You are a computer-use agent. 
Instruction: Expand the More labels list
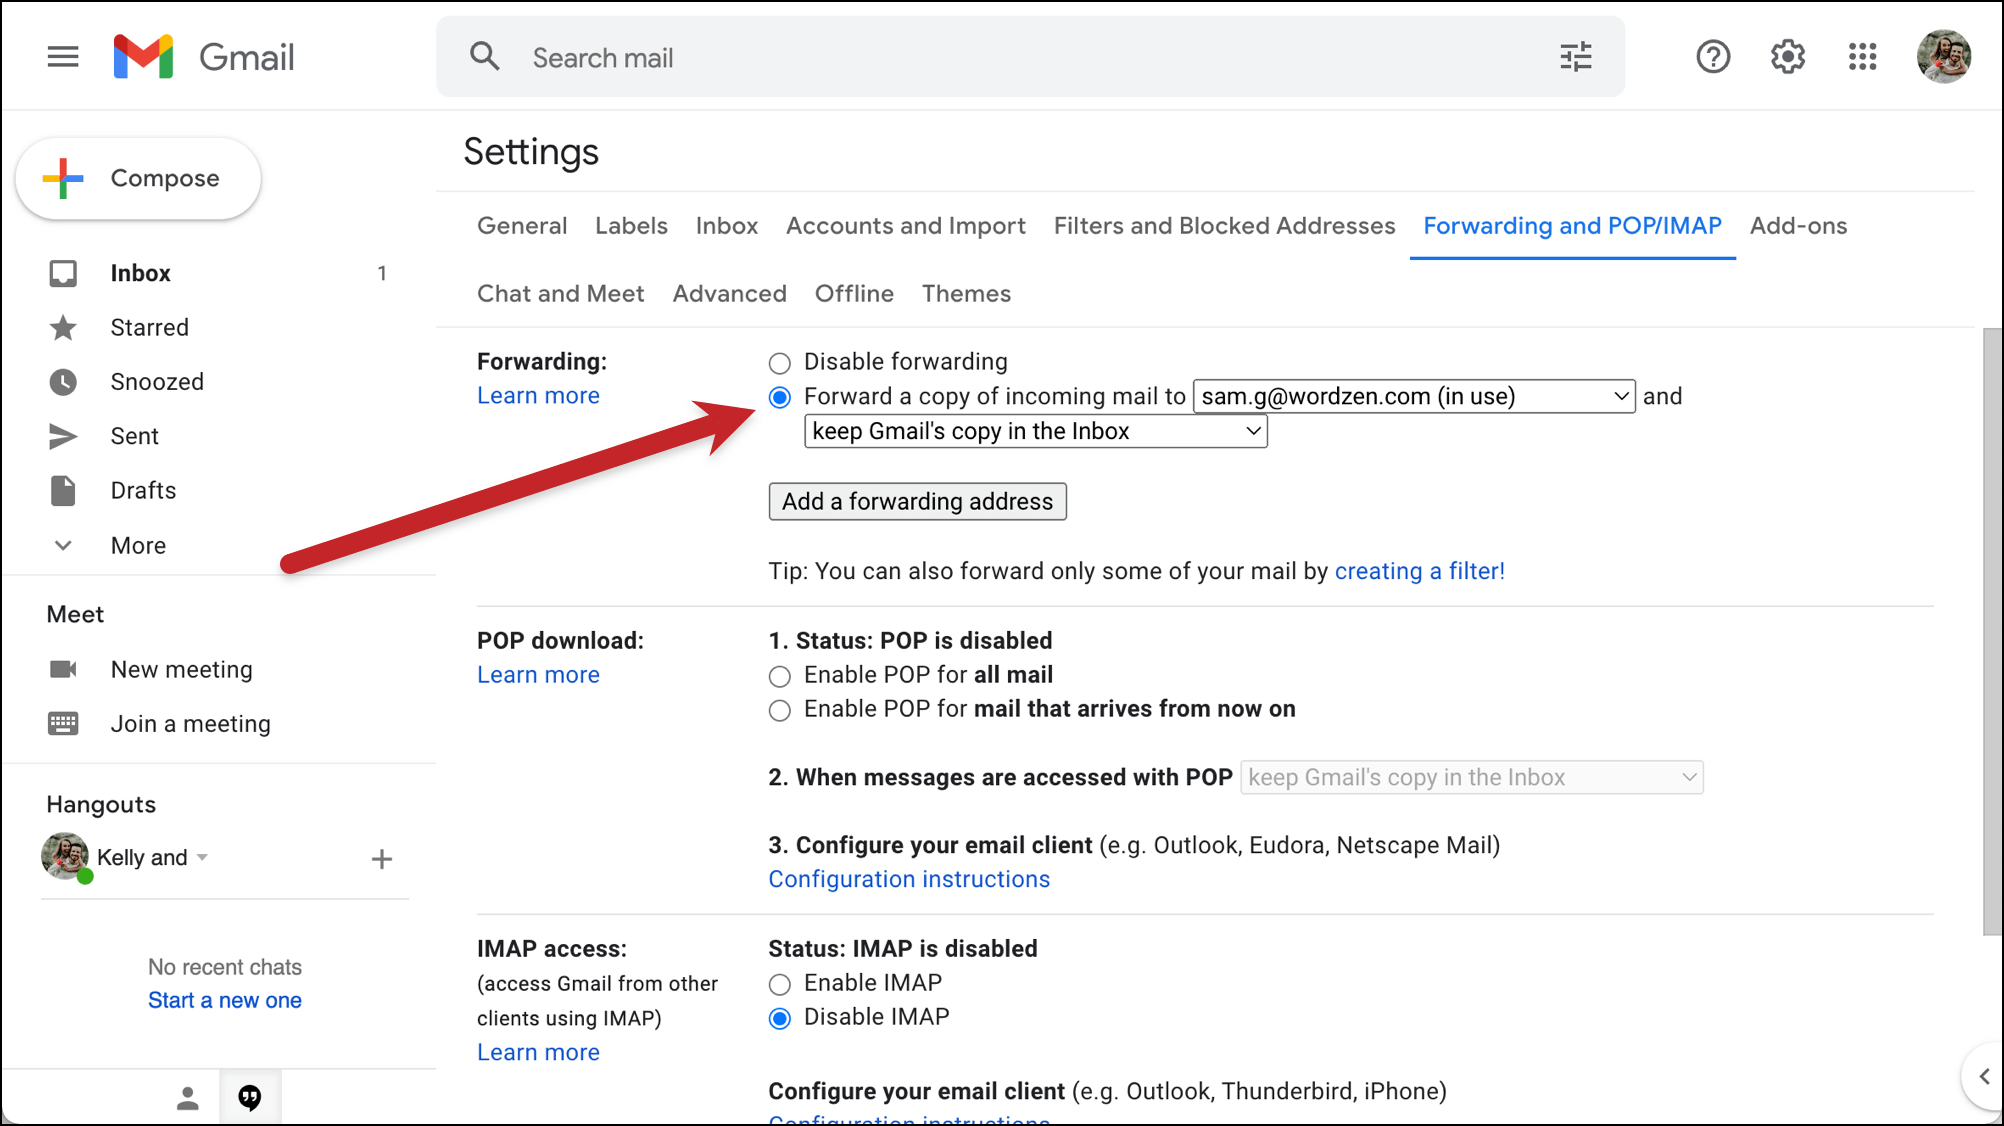tap(138, 546)
